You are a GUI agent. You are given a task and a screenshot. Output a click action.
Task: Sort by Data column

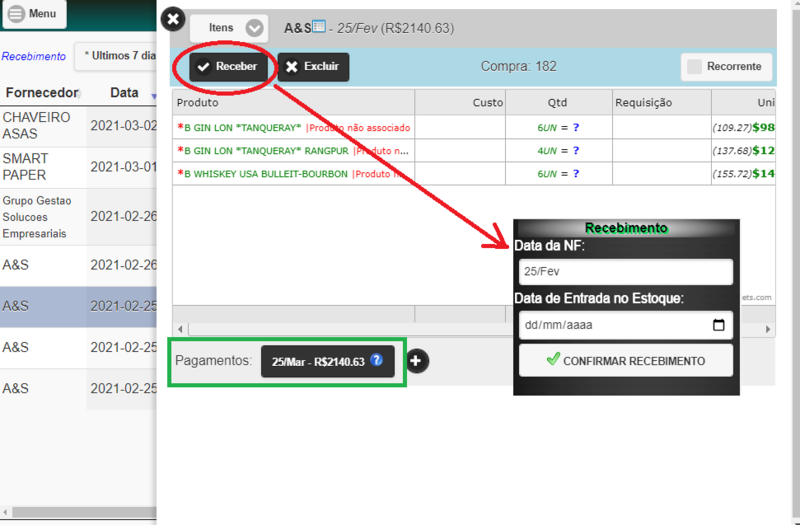coord(124,93)
